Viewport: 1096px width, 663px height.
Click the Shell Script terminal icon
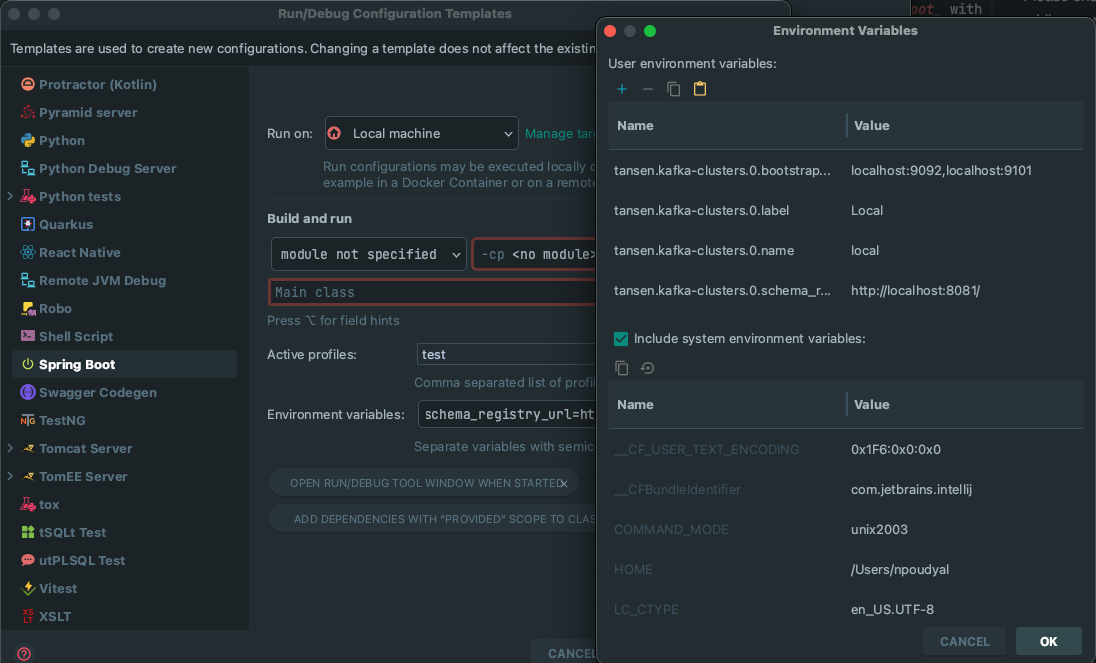(27, 336)
